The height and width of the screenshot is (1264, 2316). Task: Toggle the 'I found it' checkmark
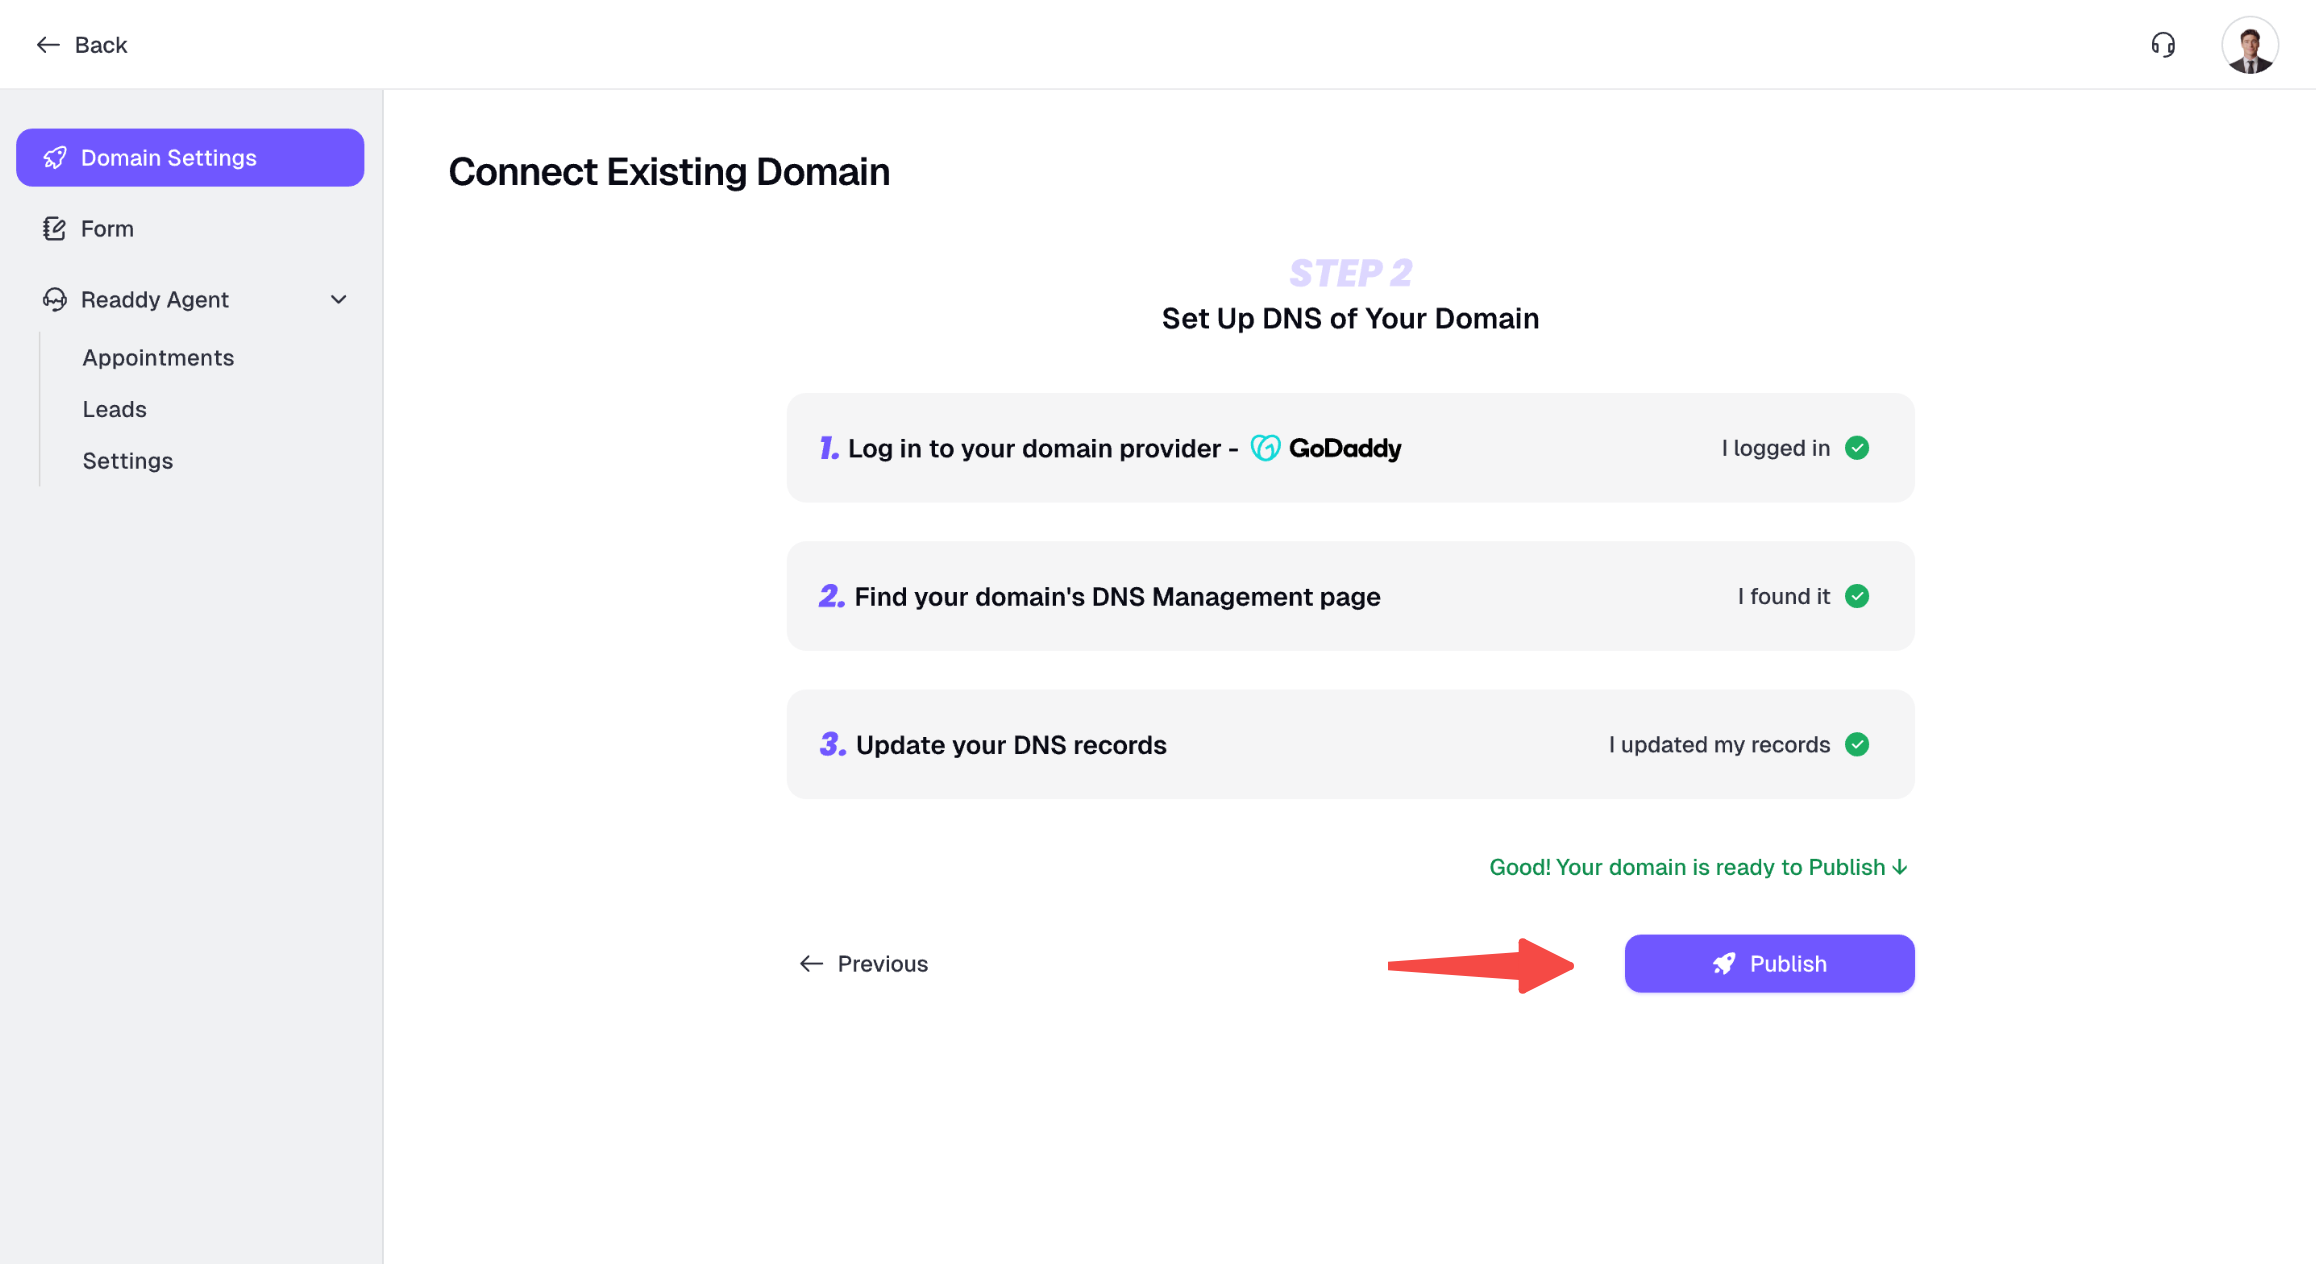click(1857, 597)
